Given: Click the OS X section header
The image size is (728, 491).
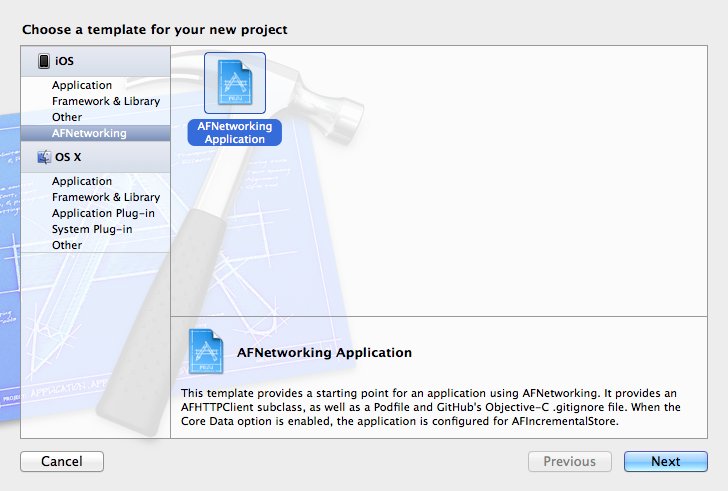Looking at the screenshot, I should (96, 157).
